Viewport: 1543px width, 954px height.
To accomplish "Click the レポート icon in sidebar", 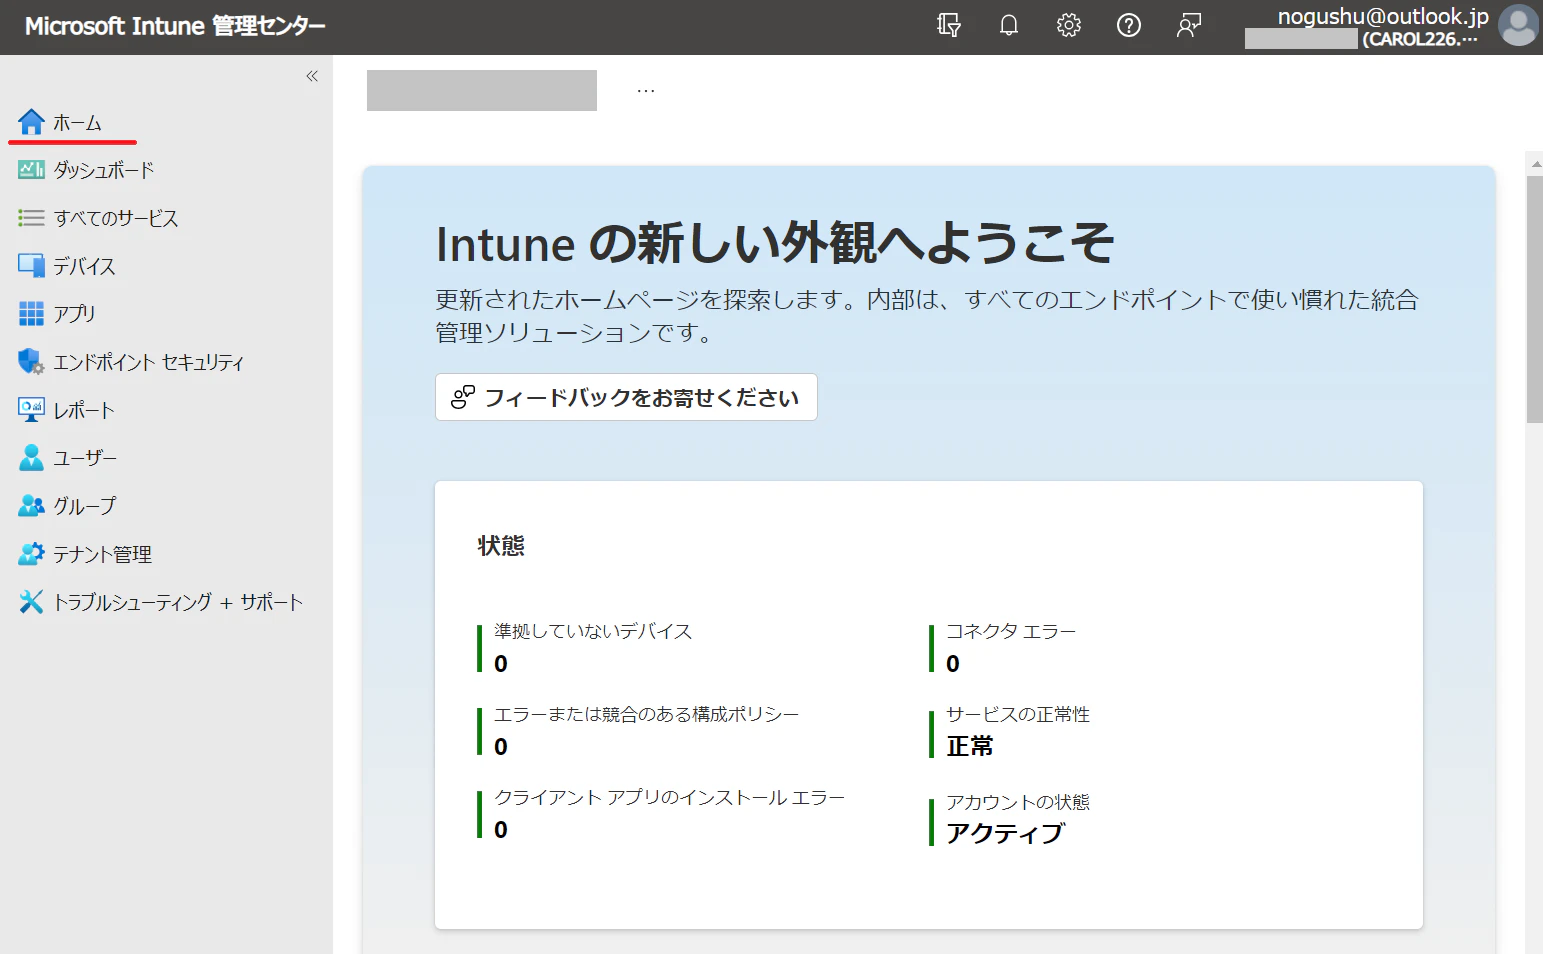I will click(x=31, y=410).
